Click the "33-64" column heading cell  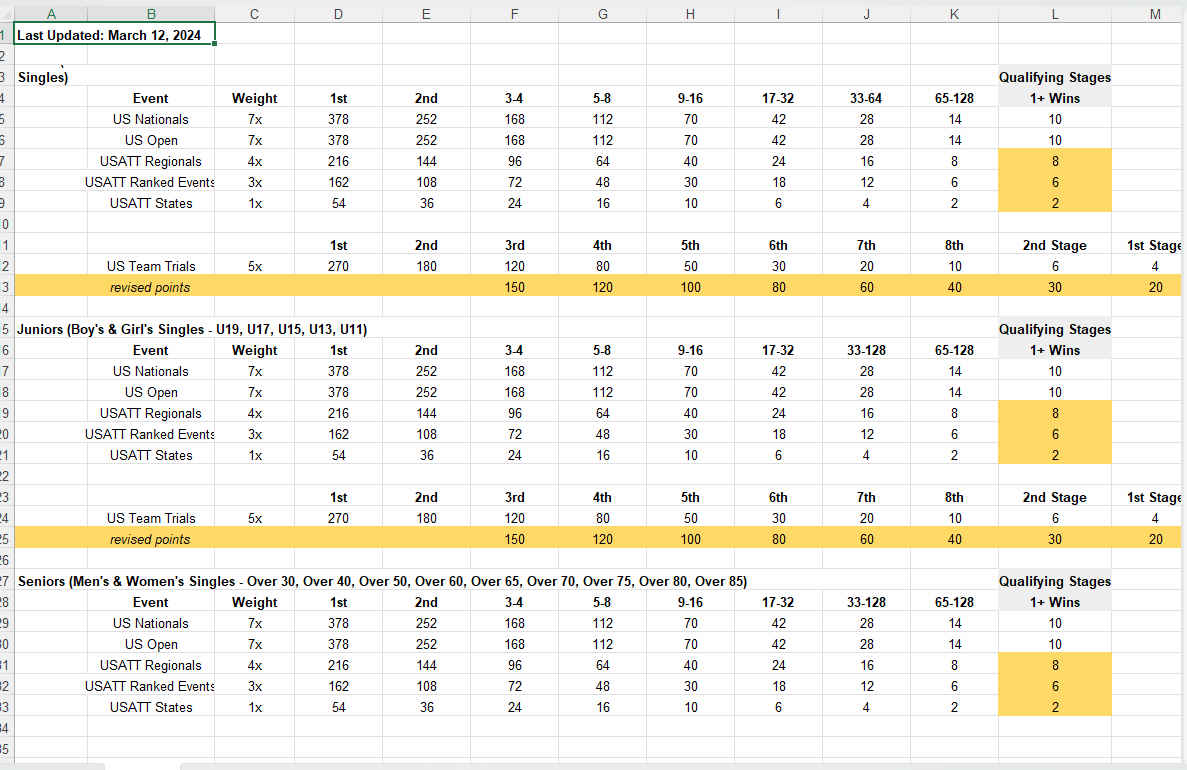point(866,98)
